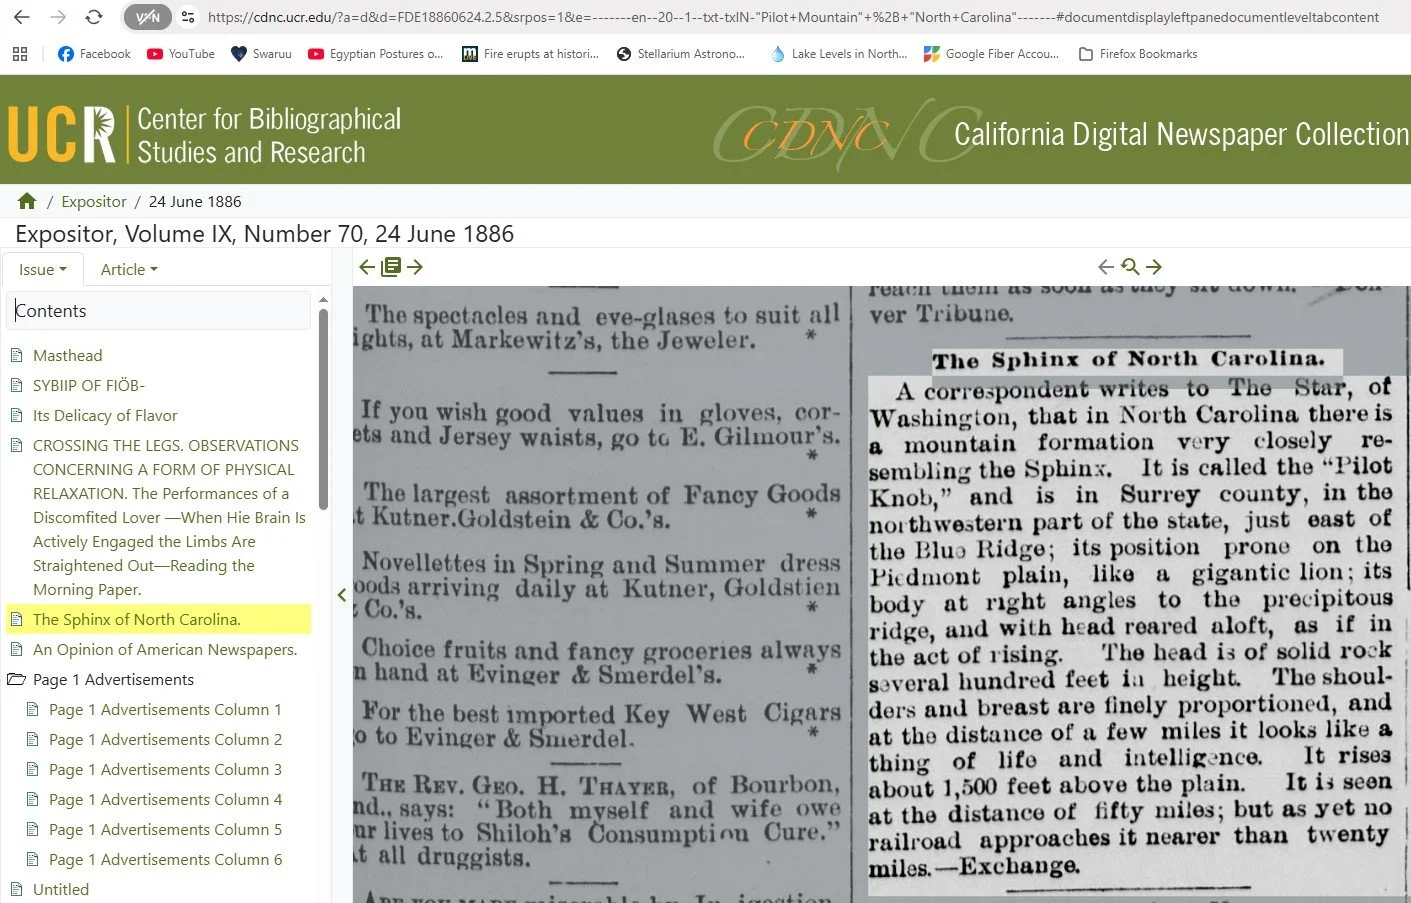Select the SYBIIP OF FIÖB- item

89,385
